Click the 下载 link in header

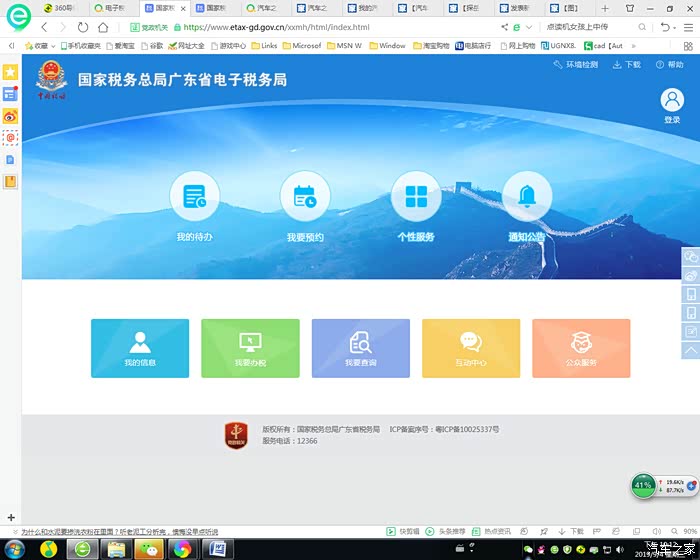pos(627,65)
